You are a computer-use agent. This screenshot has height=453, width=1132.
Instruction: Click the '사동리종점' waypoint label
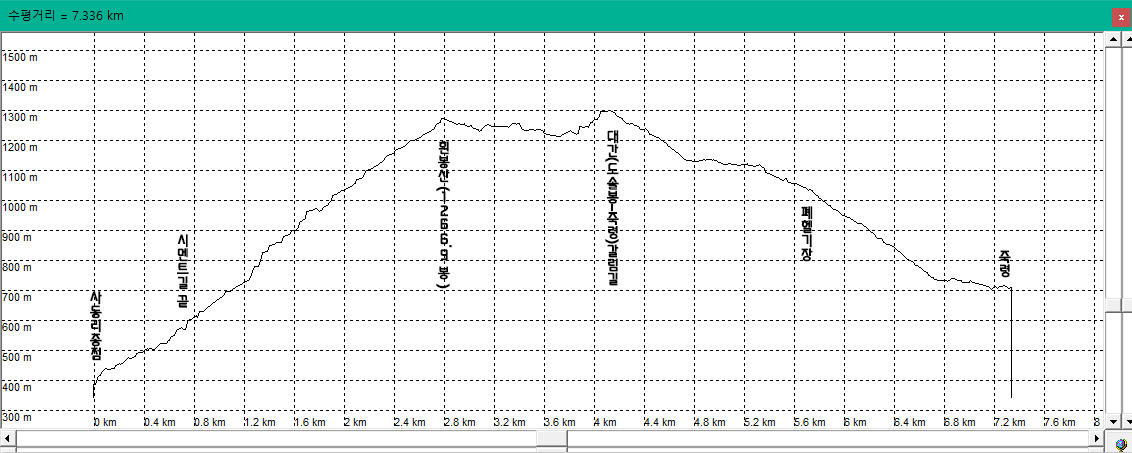coord(96,326)
